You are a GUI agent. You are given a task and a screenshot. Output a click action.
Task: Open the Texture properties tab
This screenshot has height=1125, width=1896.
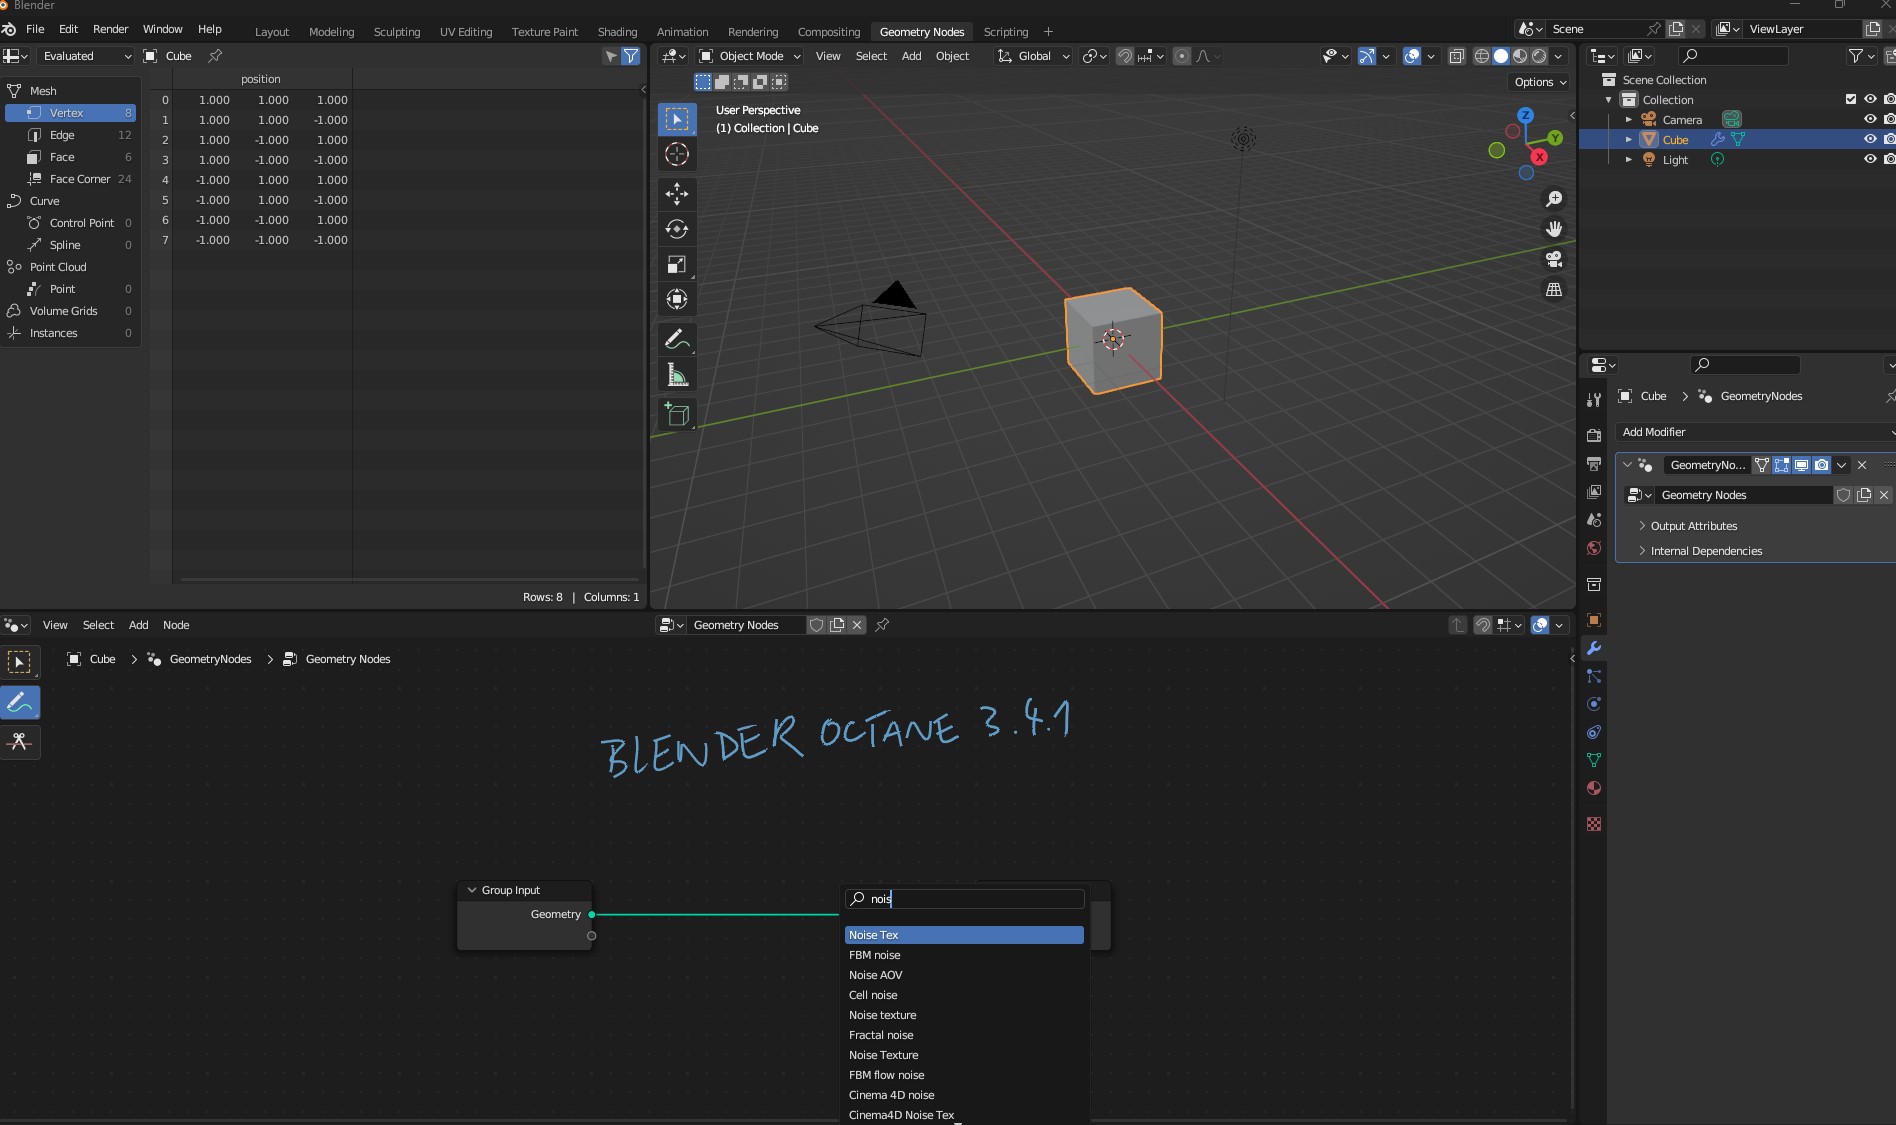1594,824
